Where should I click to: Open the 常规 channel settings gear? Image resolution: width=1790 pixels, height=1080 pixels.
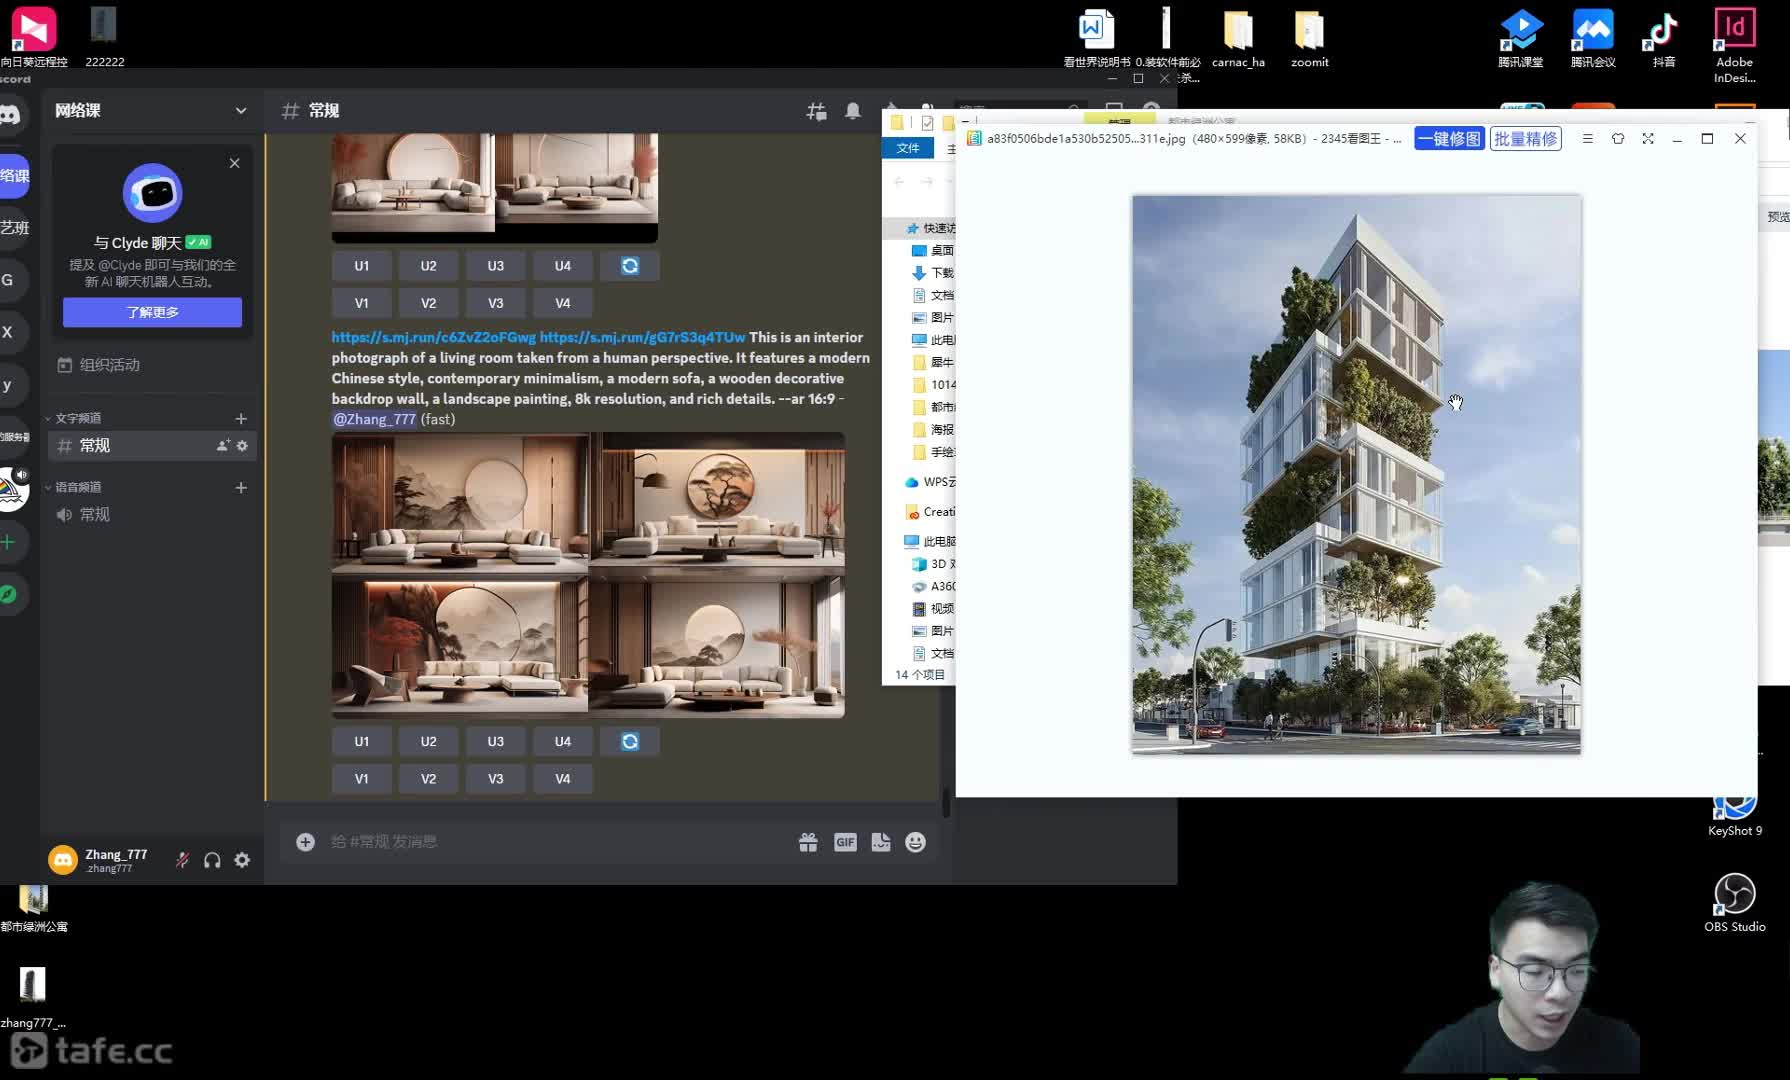point(242,446)
